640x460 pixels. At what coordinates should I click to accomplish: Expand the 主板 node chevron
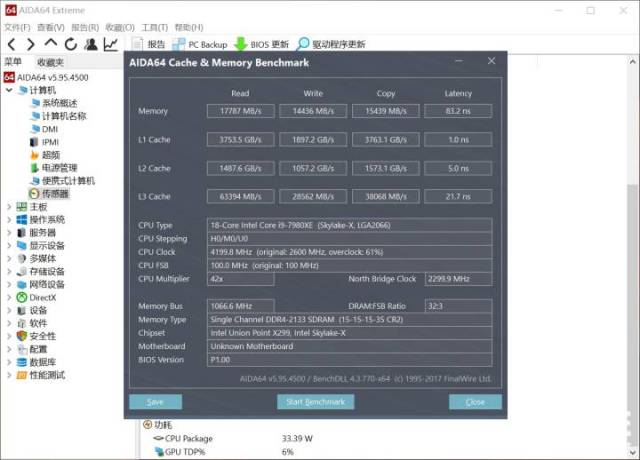[9, 207]
